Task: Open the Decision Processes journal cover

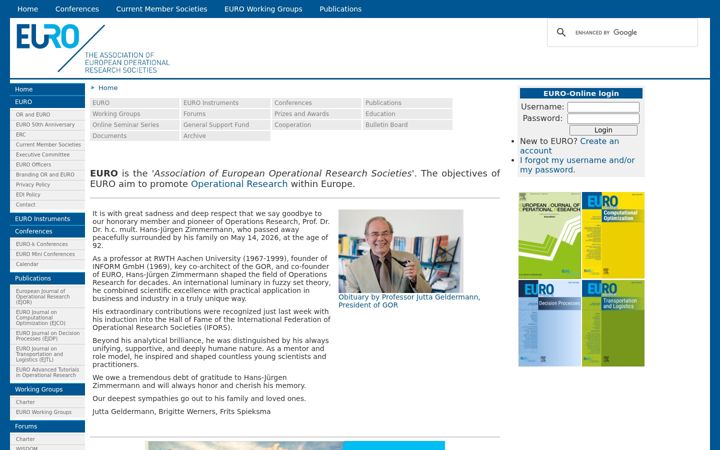Action: point(550,323)
